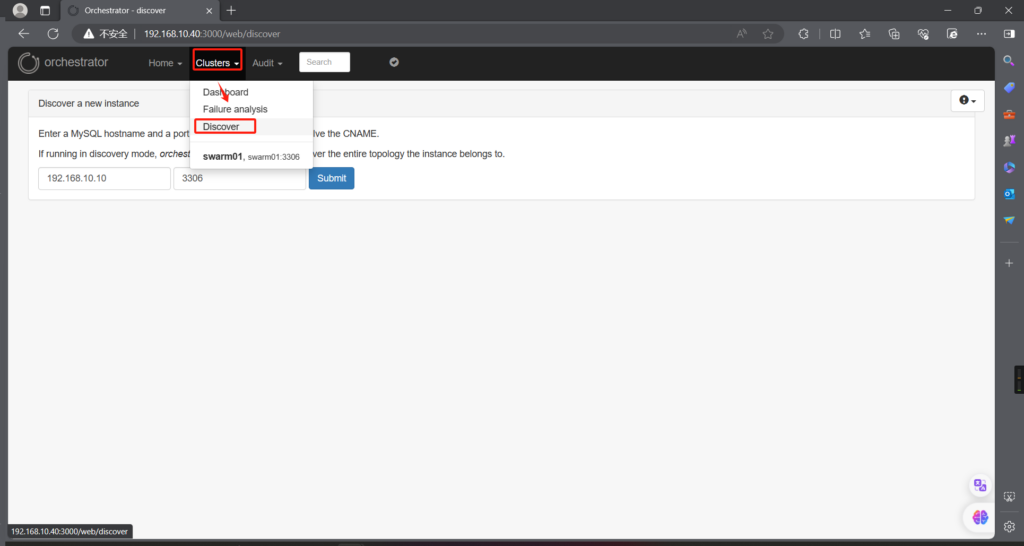Open a new browser tab

(231, 10)
